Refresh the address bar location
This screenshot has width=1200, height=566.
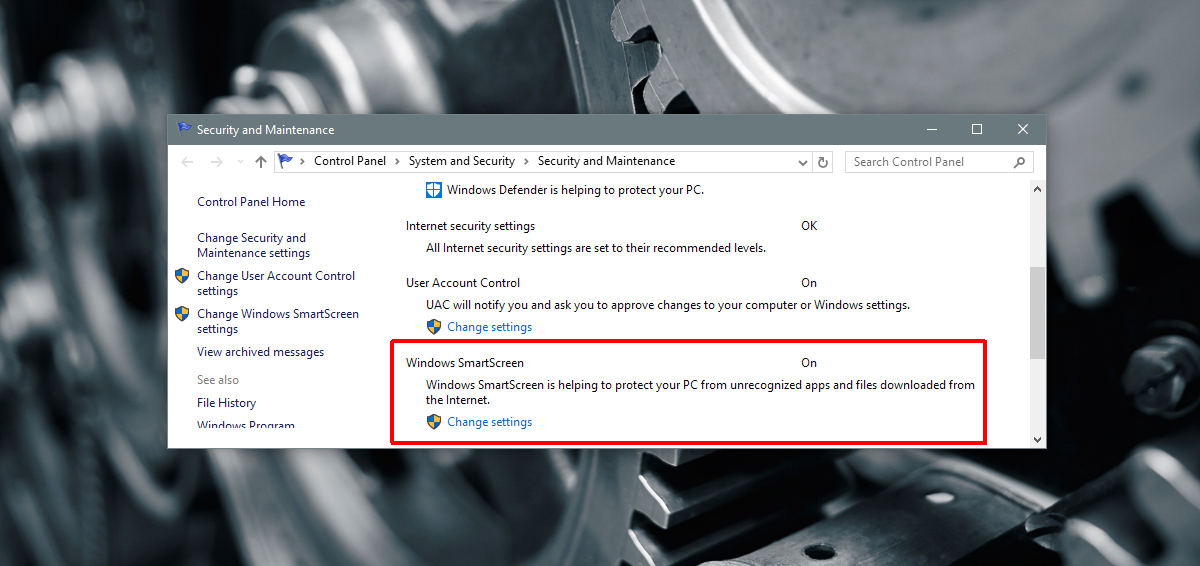(823, 162)
